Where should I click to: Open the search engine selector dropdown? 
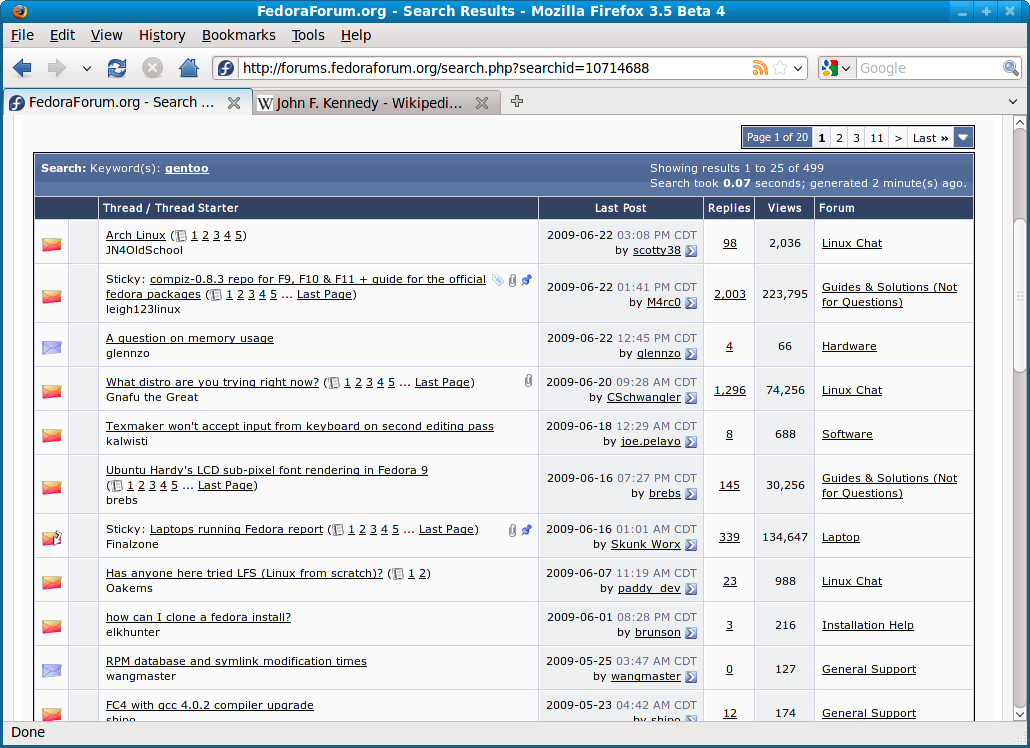click(x=845, y=68)
